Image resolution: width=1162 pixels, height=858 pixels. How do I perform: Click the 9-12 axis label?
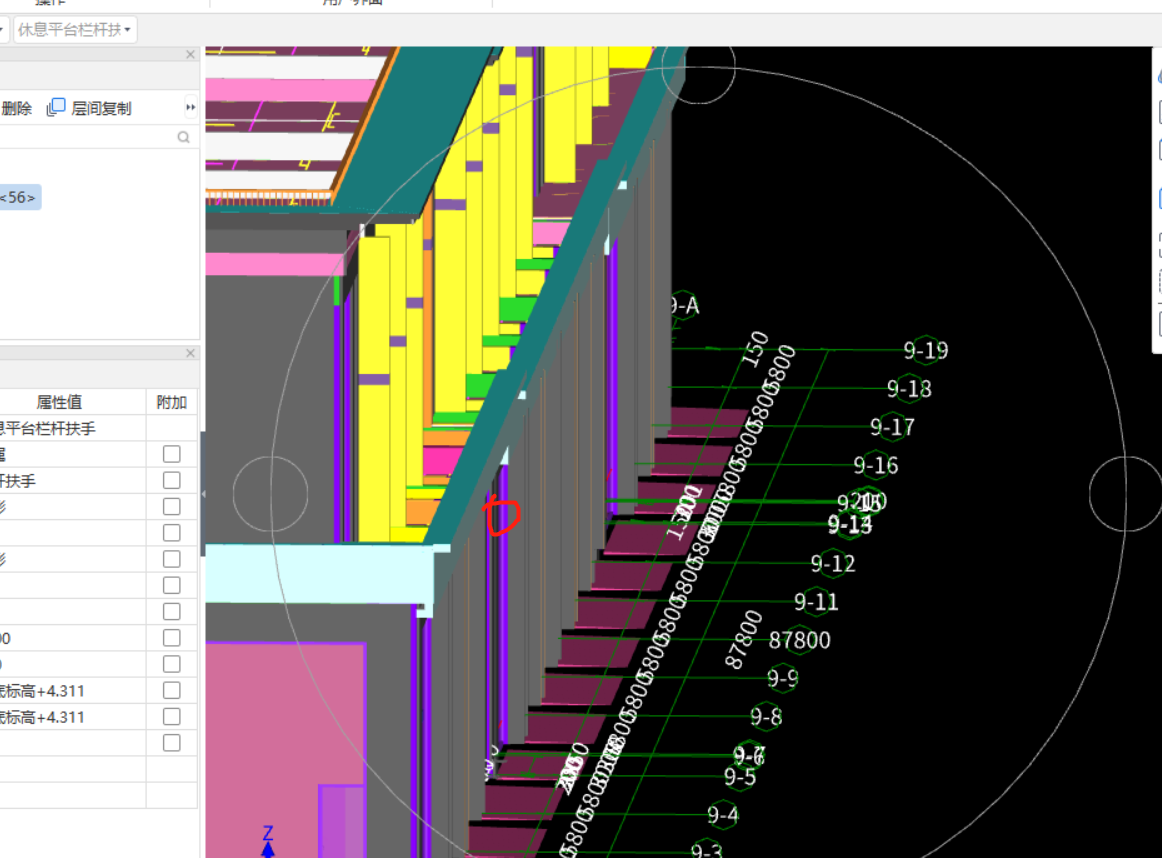[x=833, y=564]
